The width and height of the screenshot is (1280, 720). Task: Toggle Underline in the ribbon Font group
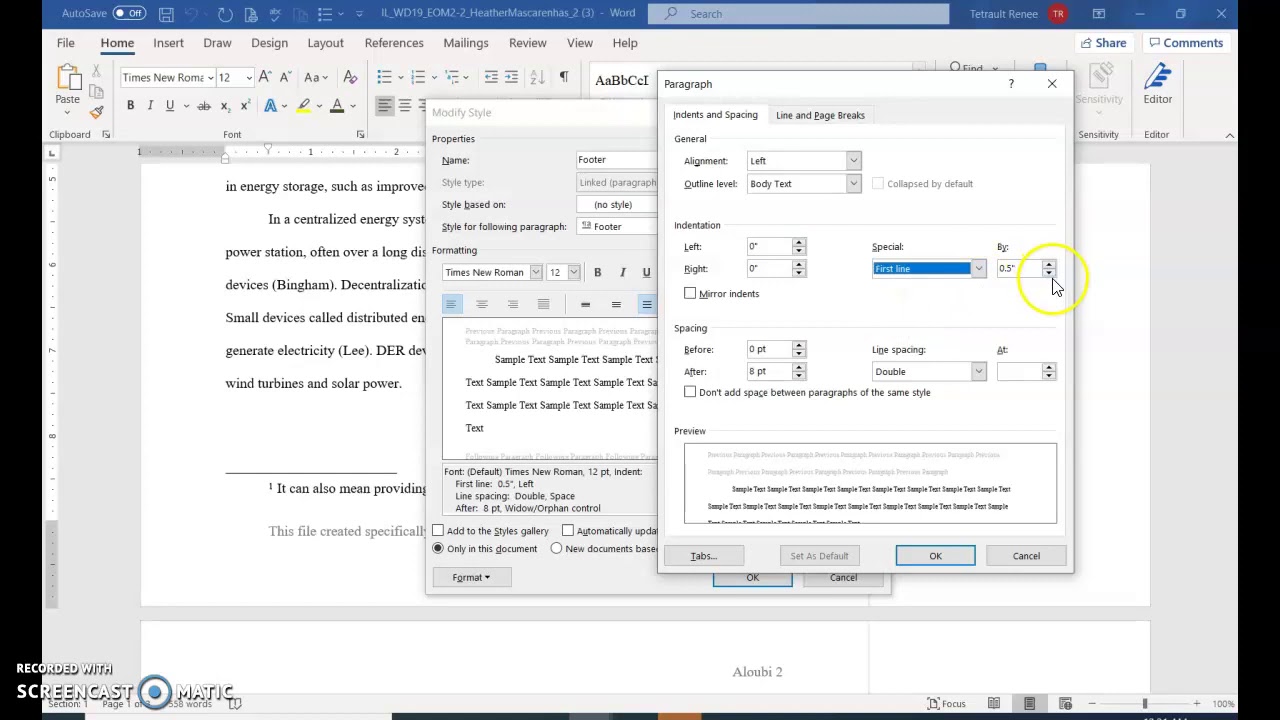coord(170,106)
